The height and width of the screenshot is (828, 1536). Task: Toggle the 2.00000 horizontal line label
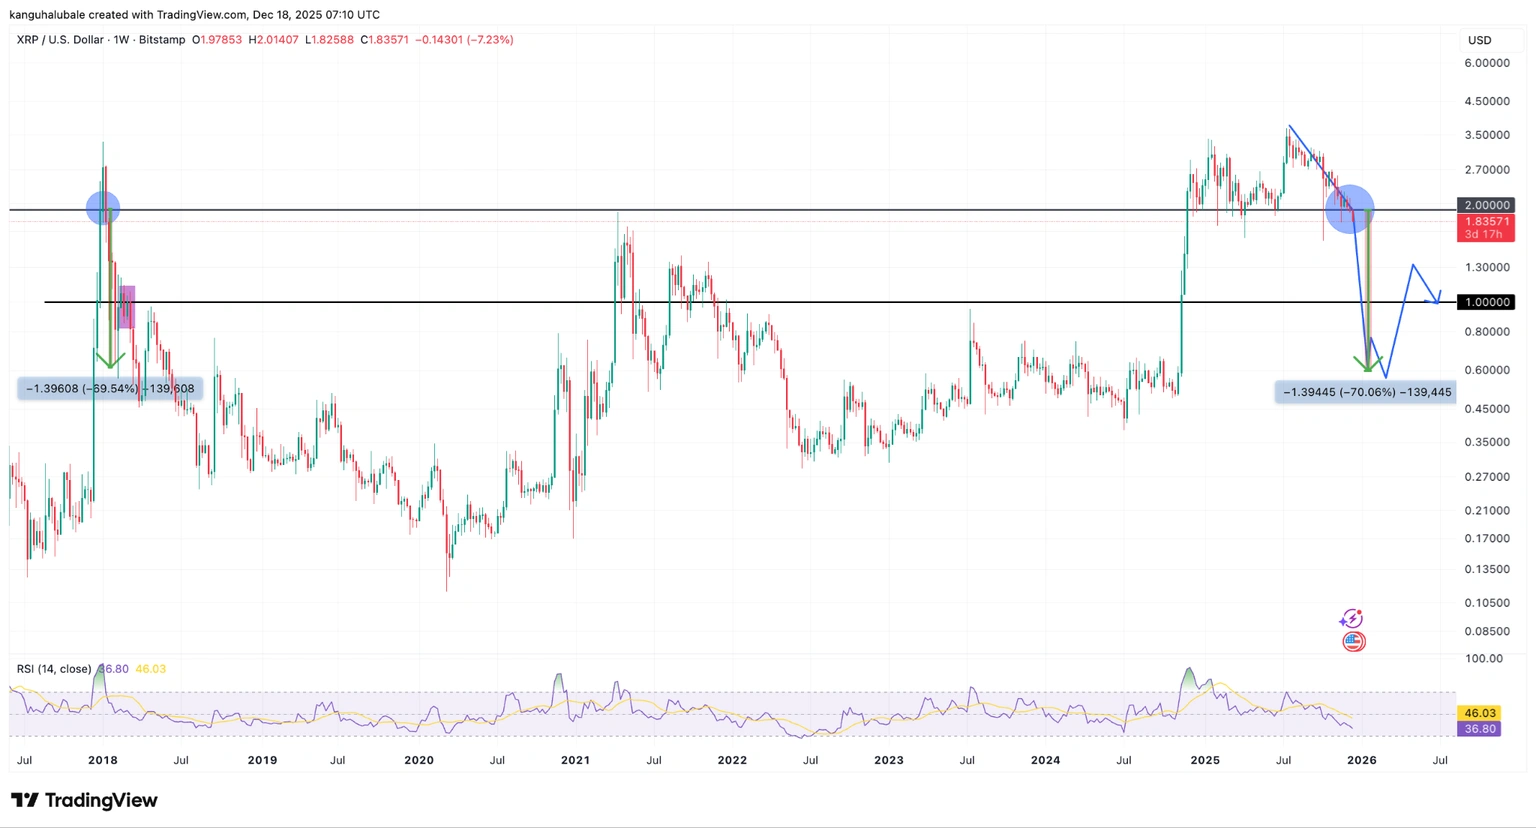pos(1486,204)
